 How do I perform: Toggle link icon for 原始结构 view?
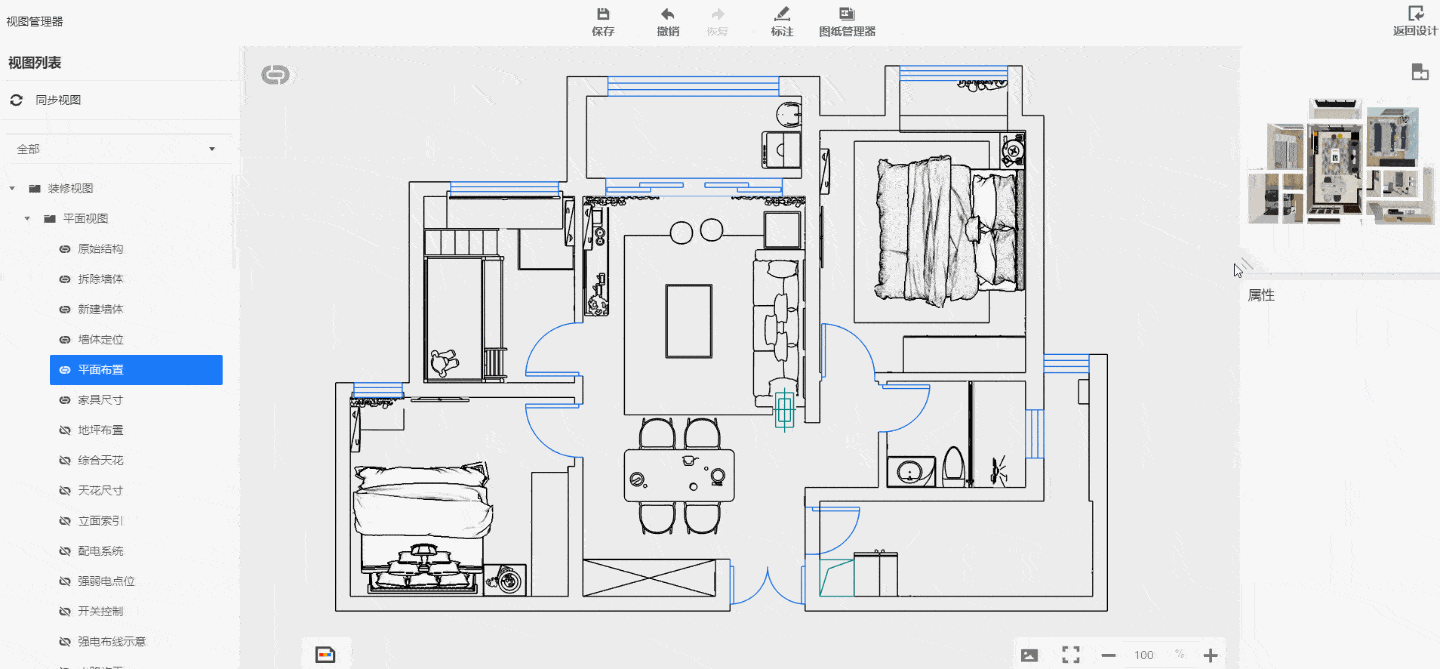pos(64,249)
